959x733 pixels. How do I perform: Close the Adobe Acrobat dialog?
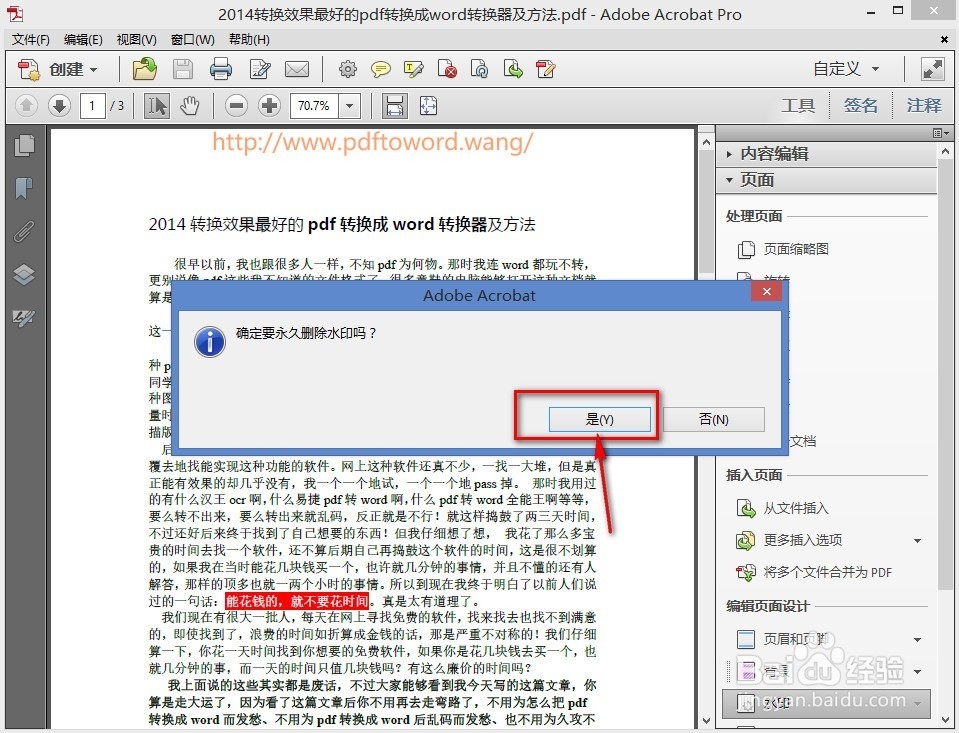pyautogui.click(x=766, y=292)
